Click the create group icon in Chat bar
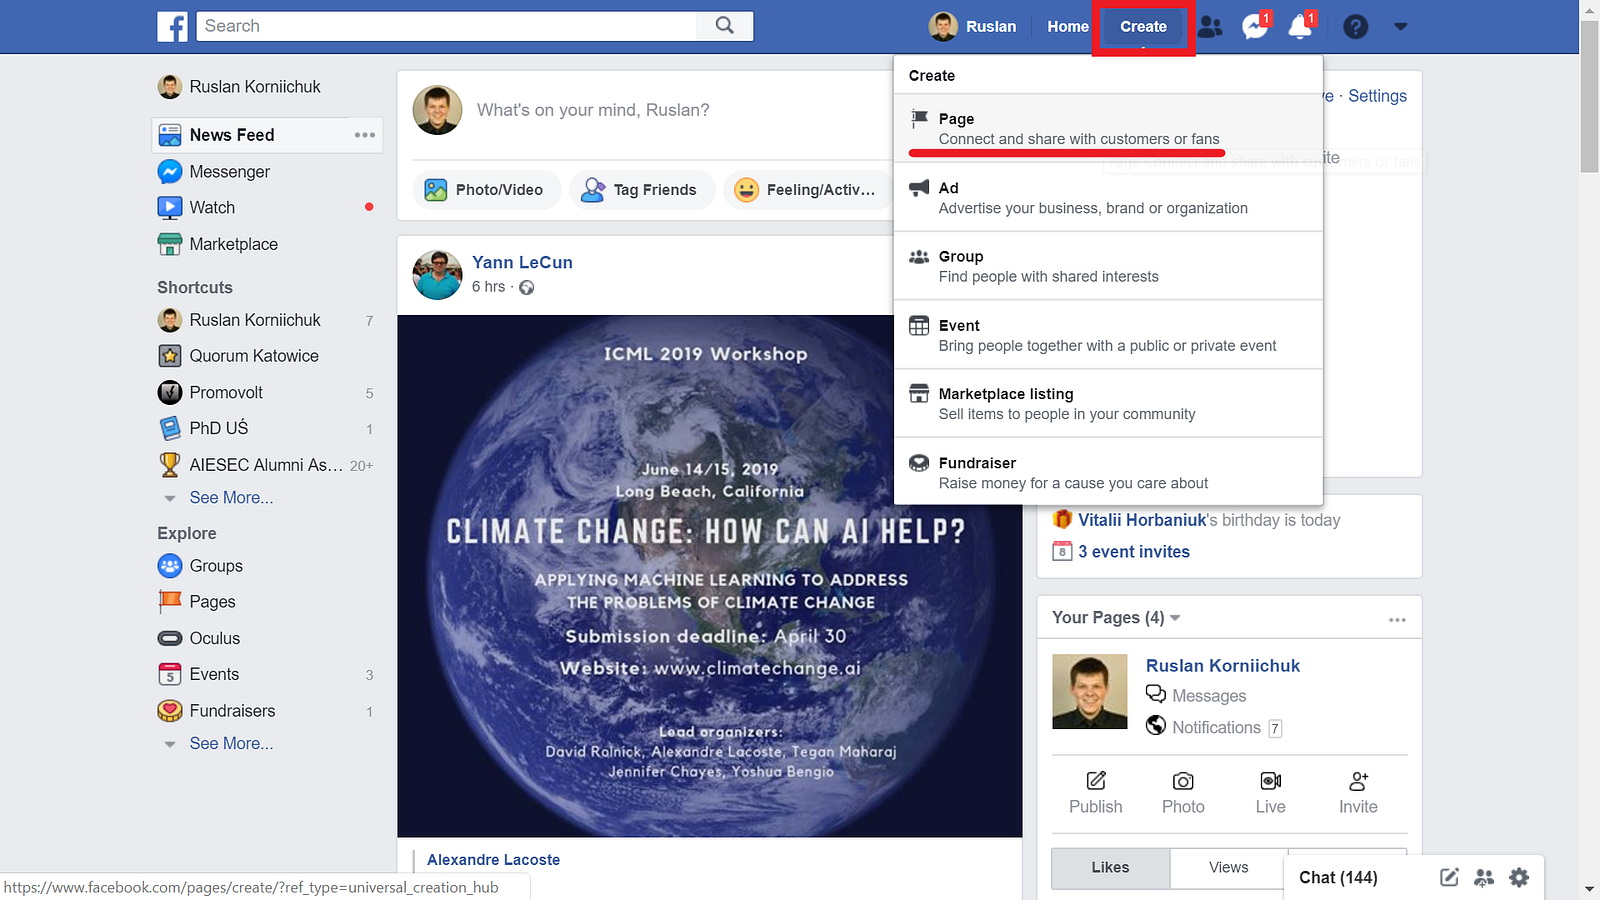The image size is (1600, 900). point(1484,878)
